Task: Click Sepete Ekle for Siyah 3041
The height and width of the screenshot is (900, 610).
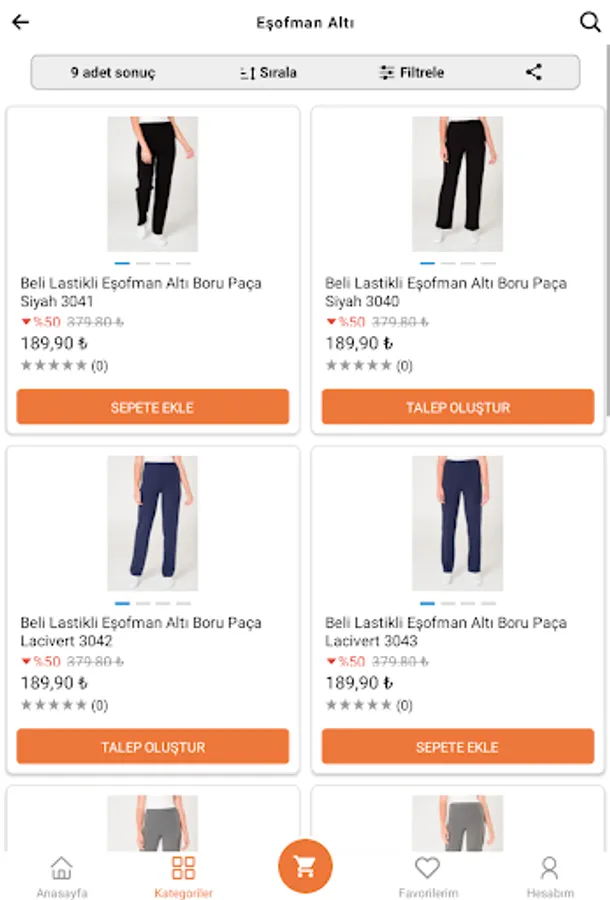Action: click(x=152, y=407)
